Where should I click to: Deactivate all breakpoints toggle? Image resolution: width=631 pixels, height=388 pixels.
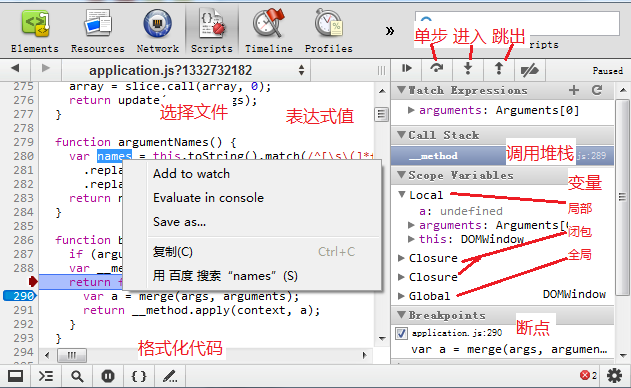coord(530,70)
